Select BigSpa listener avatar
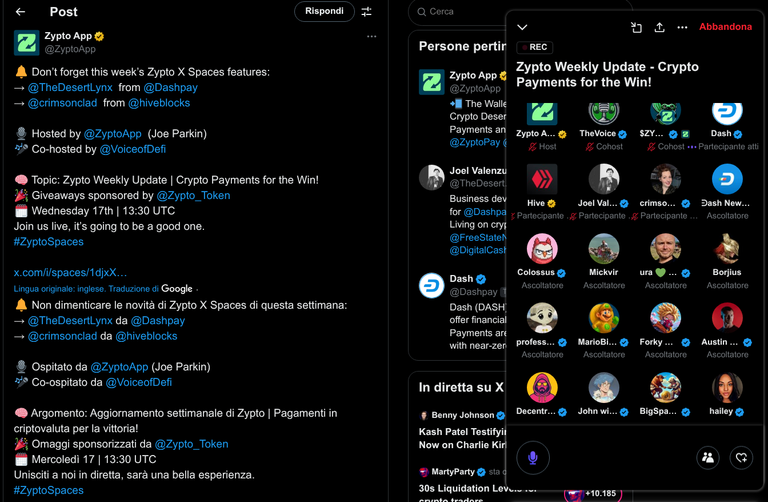The height and width of the screenshot is (502, 768). [x=665, y=387]
